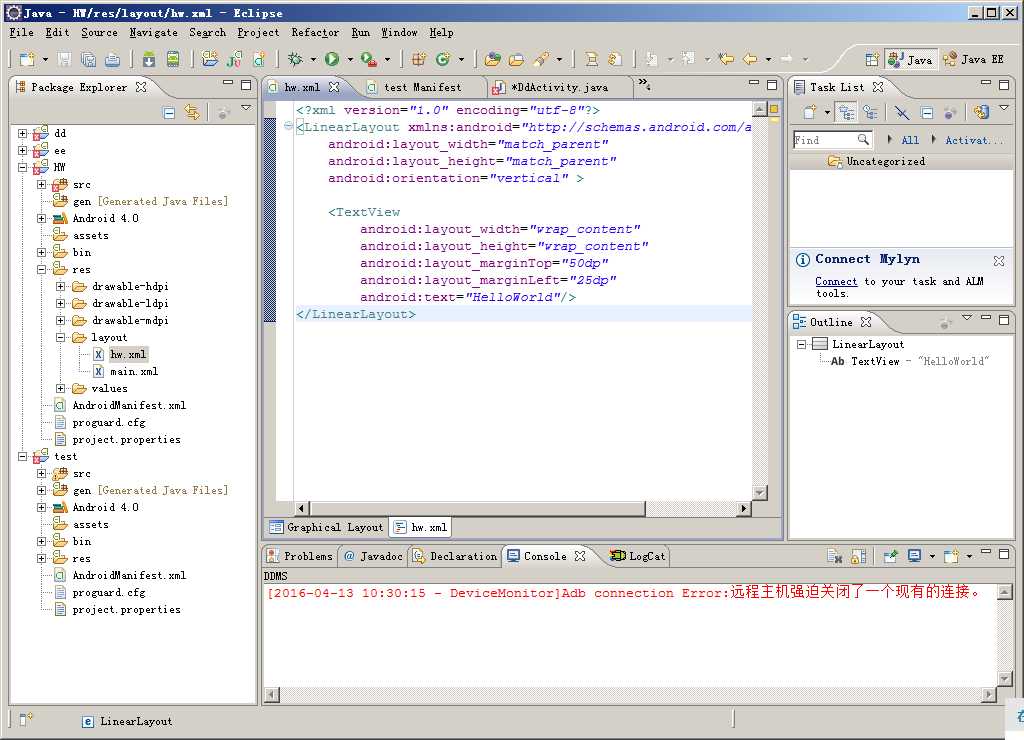Click the Search flashlight toolbar icon
This screenshot has height=740, width=1024.
coord(541,59)
